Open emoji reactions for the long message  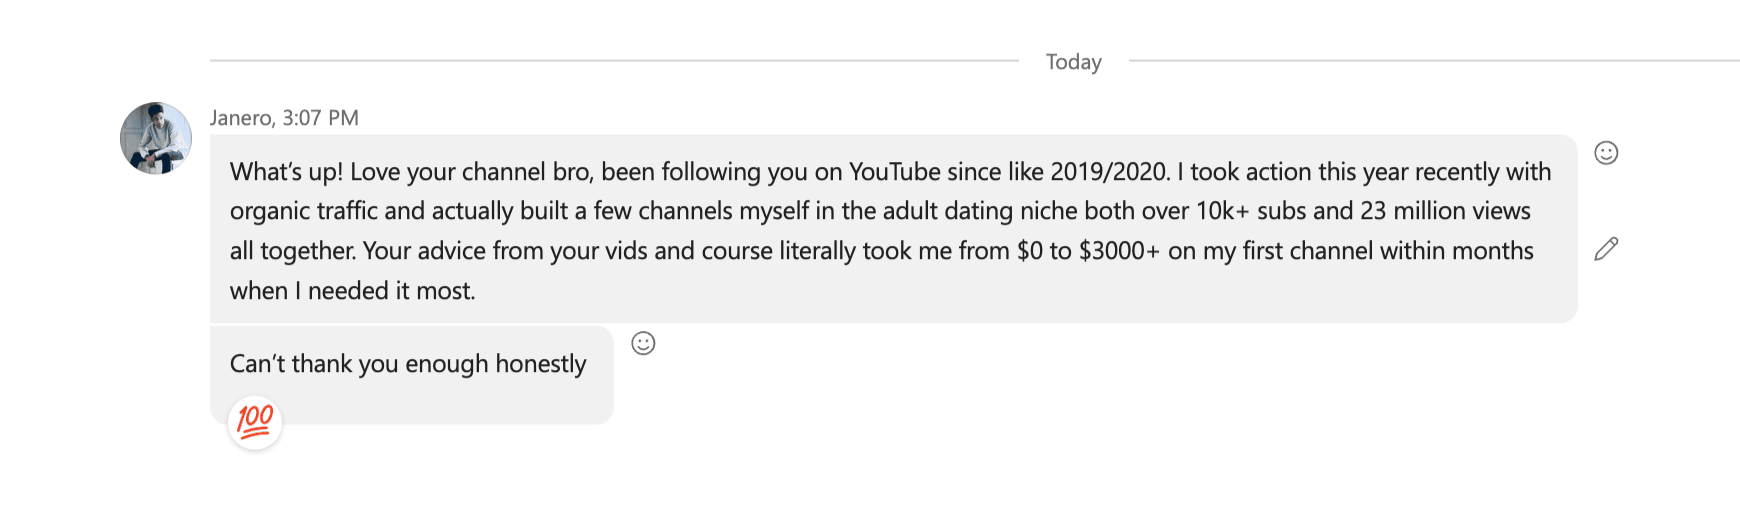click(1606, 153)
